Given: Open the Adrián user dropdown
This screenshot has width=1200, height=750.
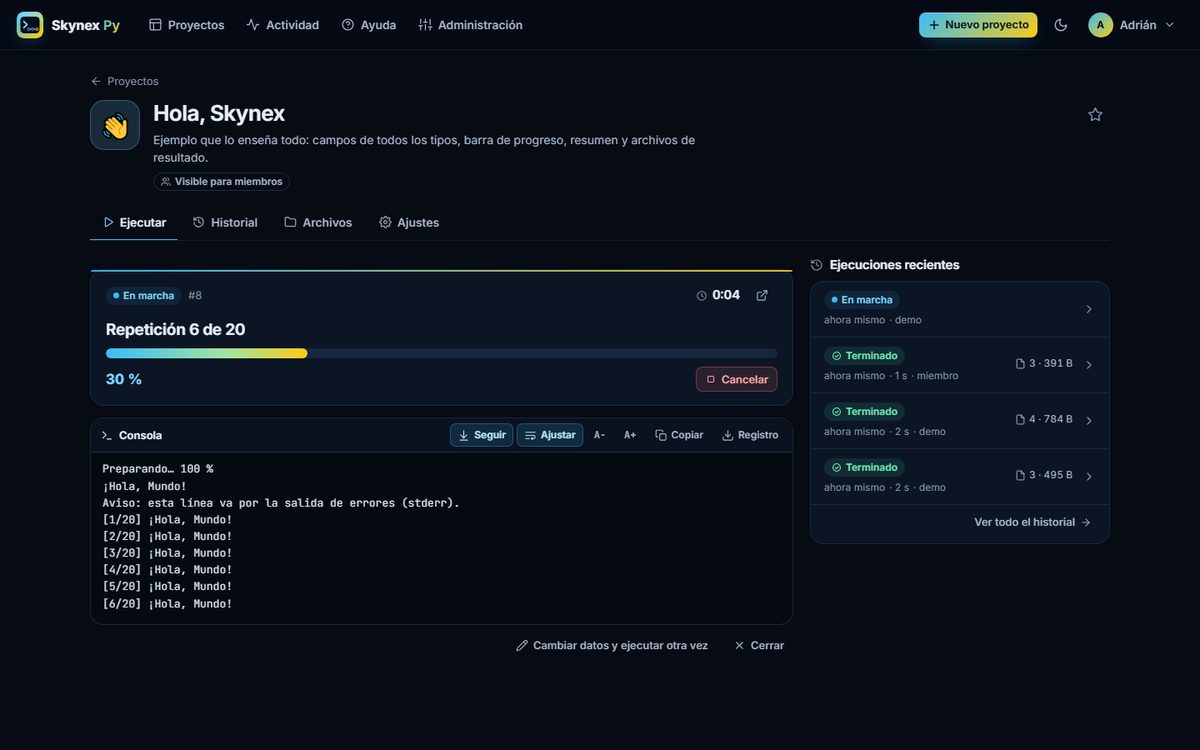Looking at the screenshot, I should coord(1132,25).
